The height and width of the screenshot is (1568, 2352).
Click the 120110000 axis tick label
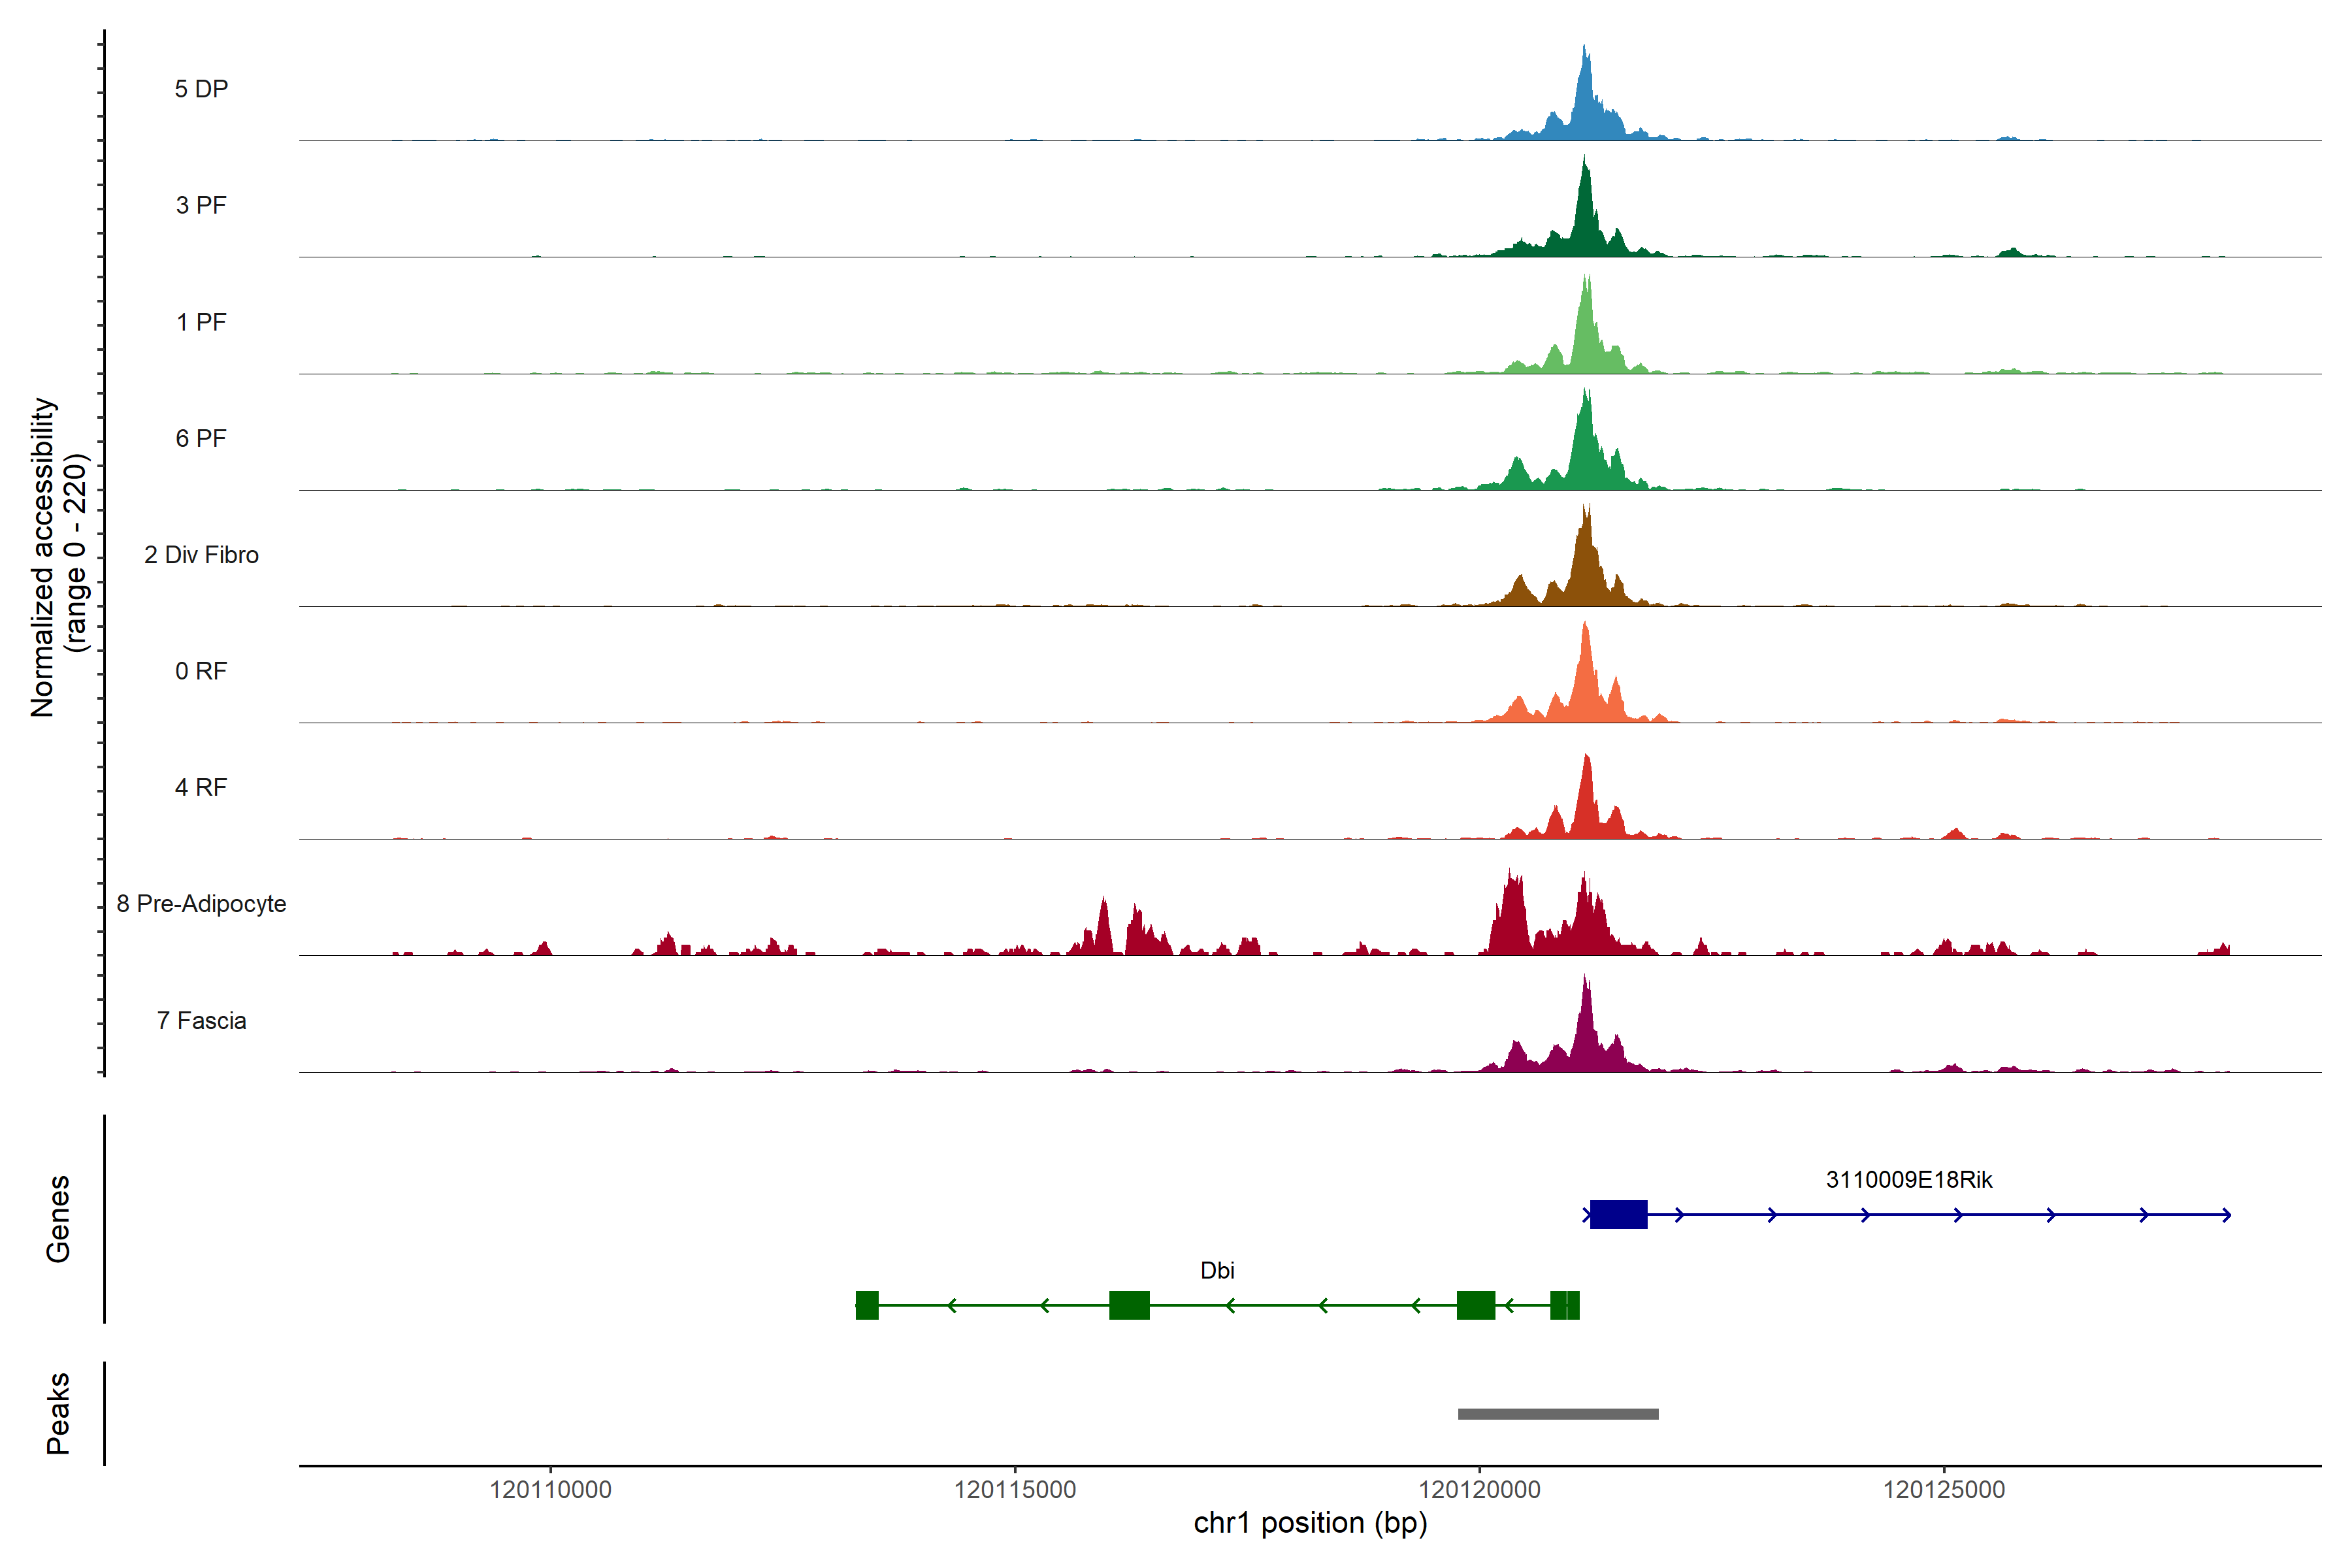click(x=550, y=1489)
